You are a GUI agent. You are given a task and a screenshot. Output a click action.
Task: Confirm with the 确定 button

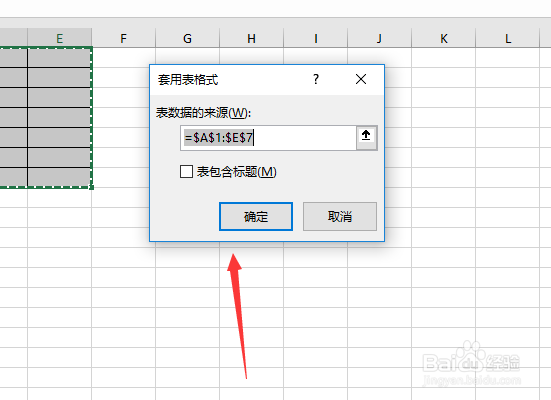point(256,217)
